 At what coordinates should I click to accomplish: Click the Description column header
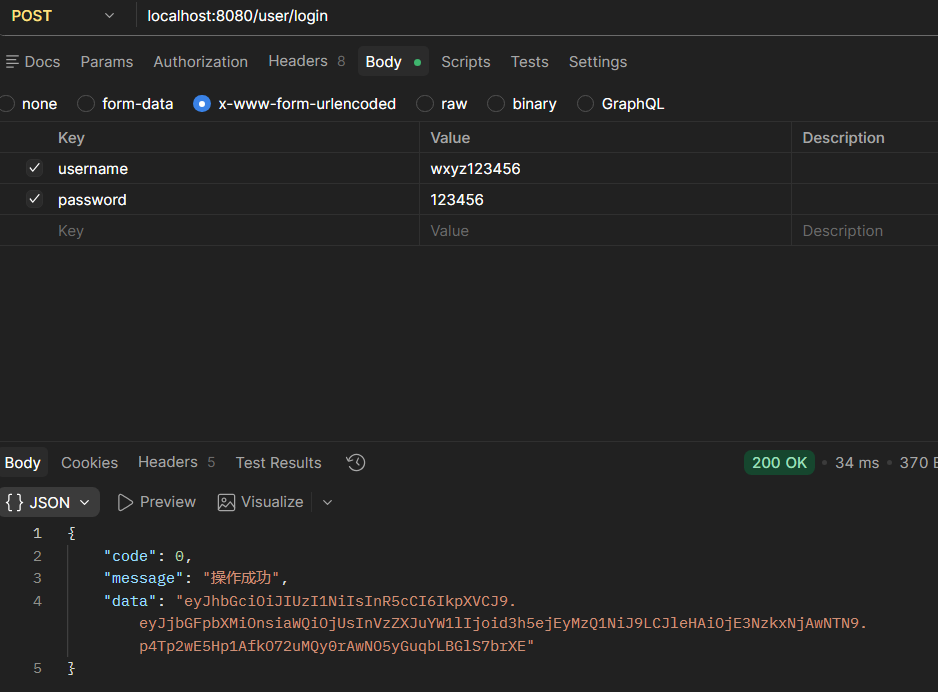click(843, 138)
